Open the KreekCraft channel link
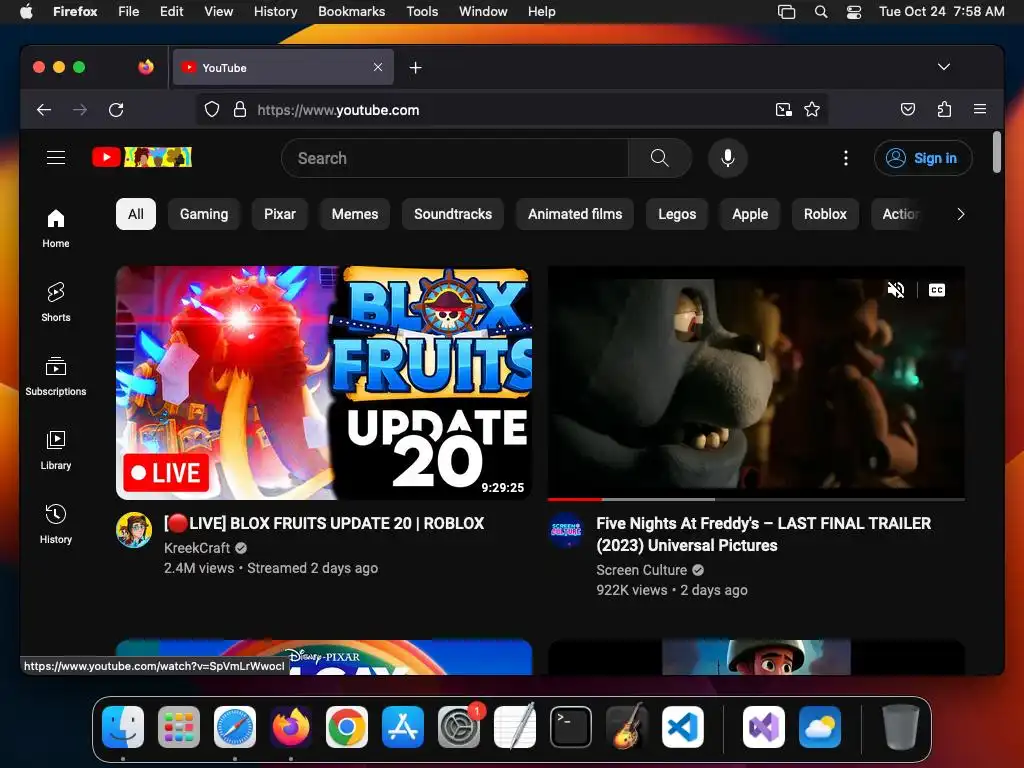1024x768 pixels. click(197, 548)
